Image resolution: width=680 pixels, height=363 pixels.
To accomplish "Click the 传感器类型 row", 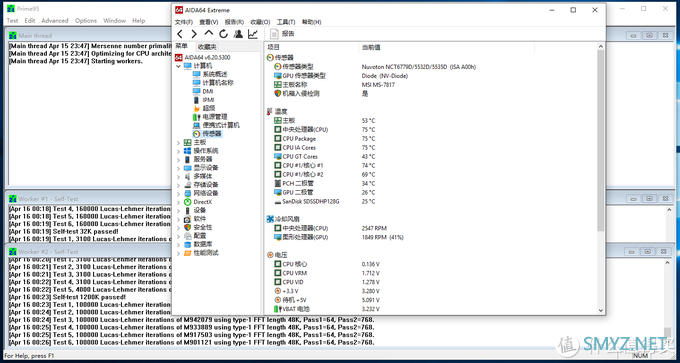I will coord(430,67).
